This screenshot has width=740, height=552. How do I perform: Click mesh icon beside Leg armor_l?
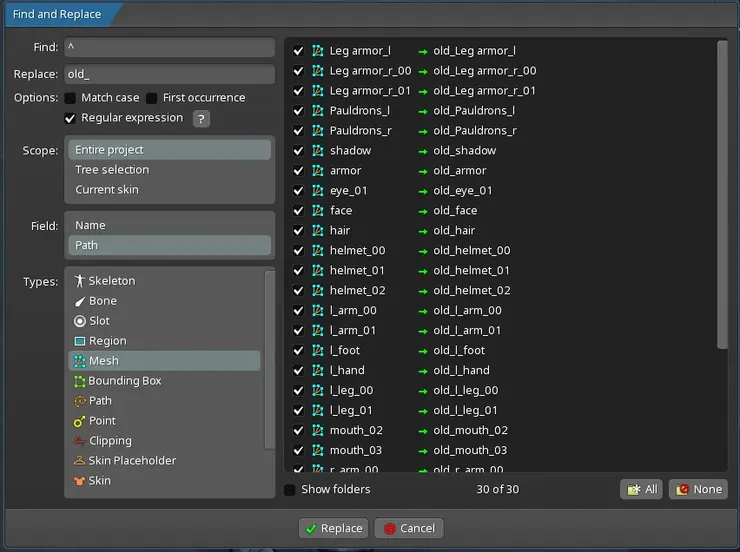tap(318, 50)
